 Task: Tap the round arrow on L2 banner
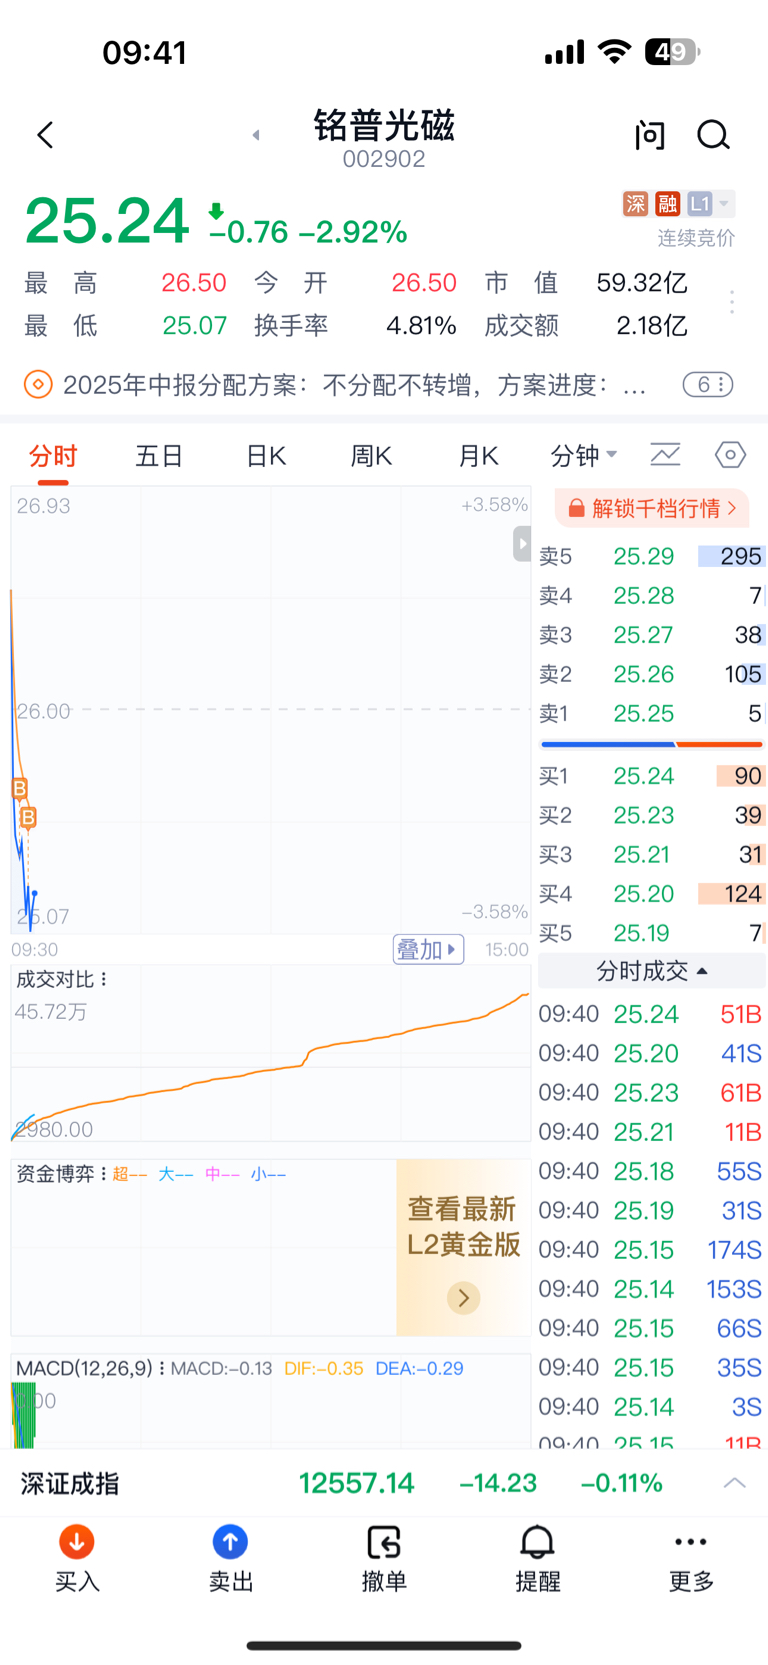[463, 1298]
